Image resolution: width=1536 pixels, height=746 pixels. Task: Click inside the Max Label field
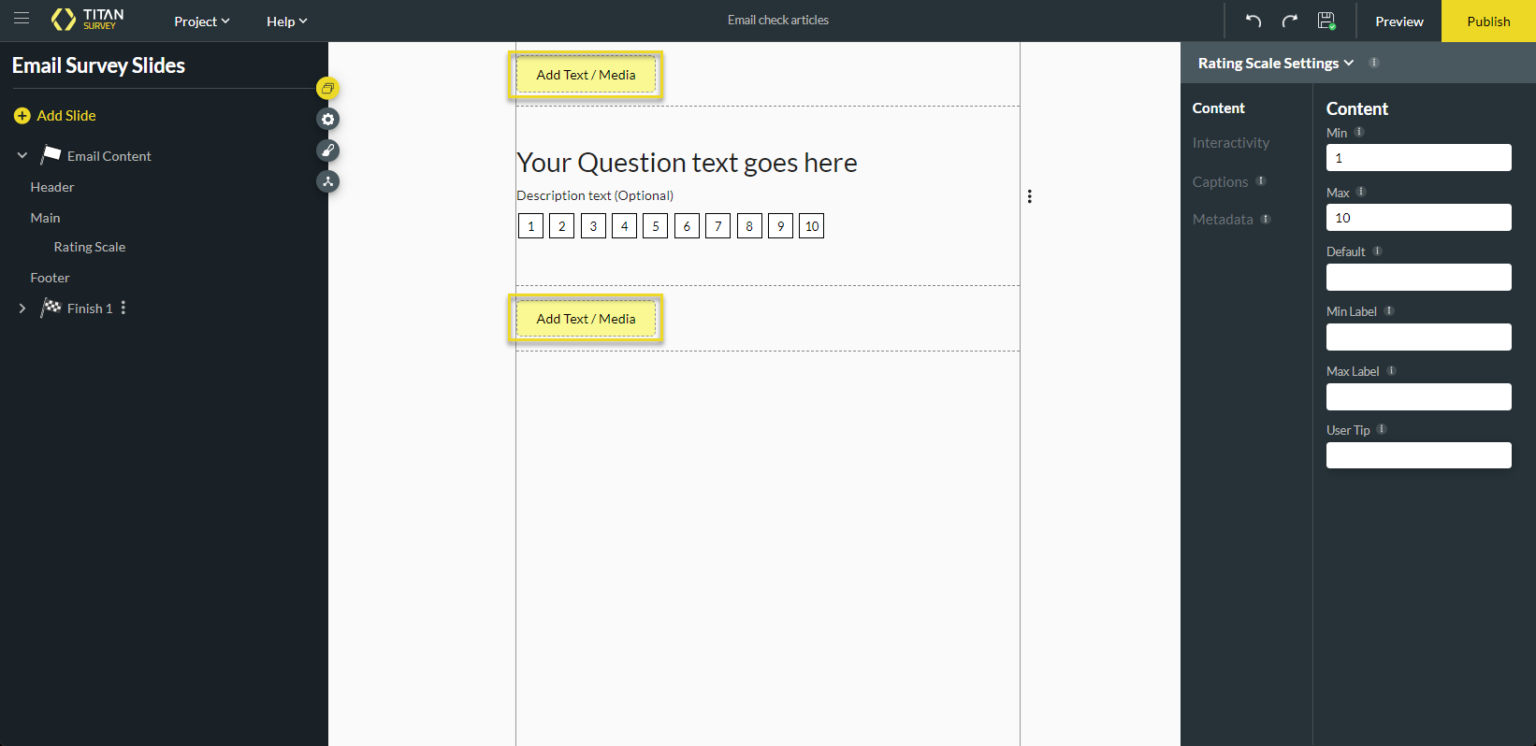point(1418,396)
